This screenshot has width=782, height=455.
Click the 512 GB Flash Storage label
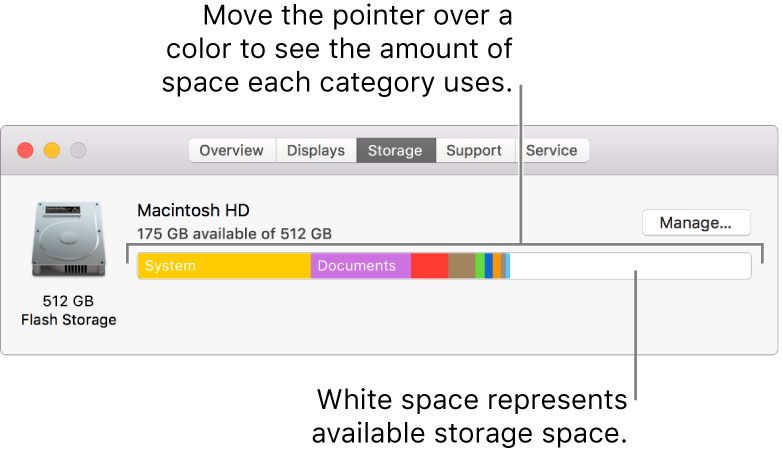68,310
